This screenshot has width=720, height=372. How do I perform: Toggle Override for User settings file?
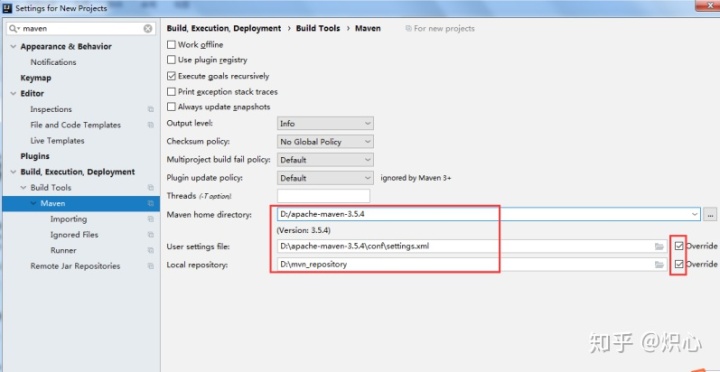(679, 246)
